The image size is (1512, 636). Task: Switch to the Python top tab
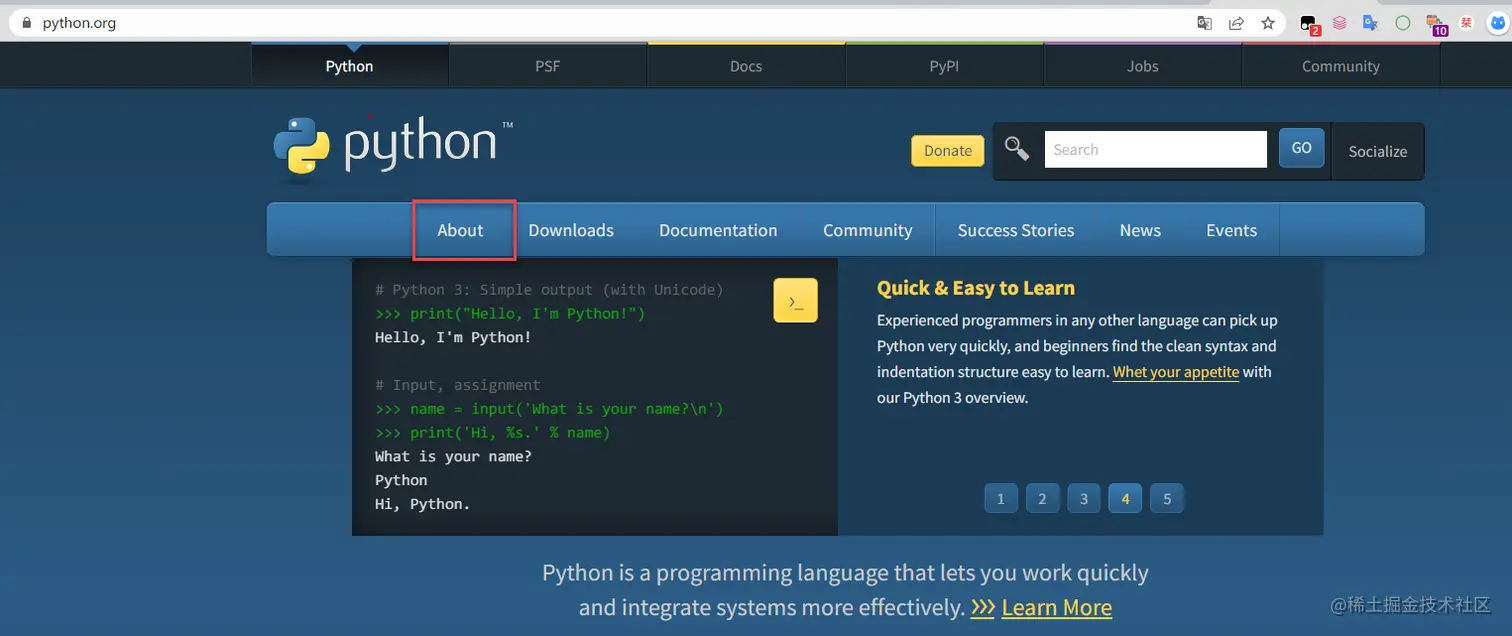coord(349,66)
